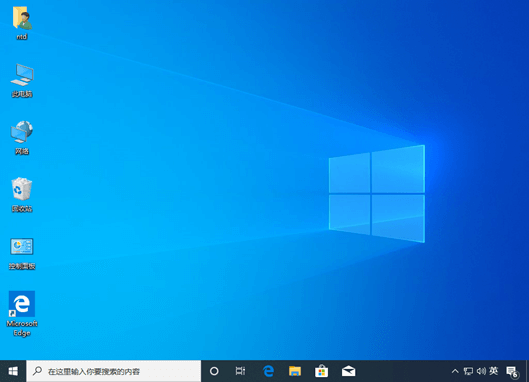529x382 pixels.
Task: Select the Microsoft Edge desktop shortcut
Action: [22, 314]
